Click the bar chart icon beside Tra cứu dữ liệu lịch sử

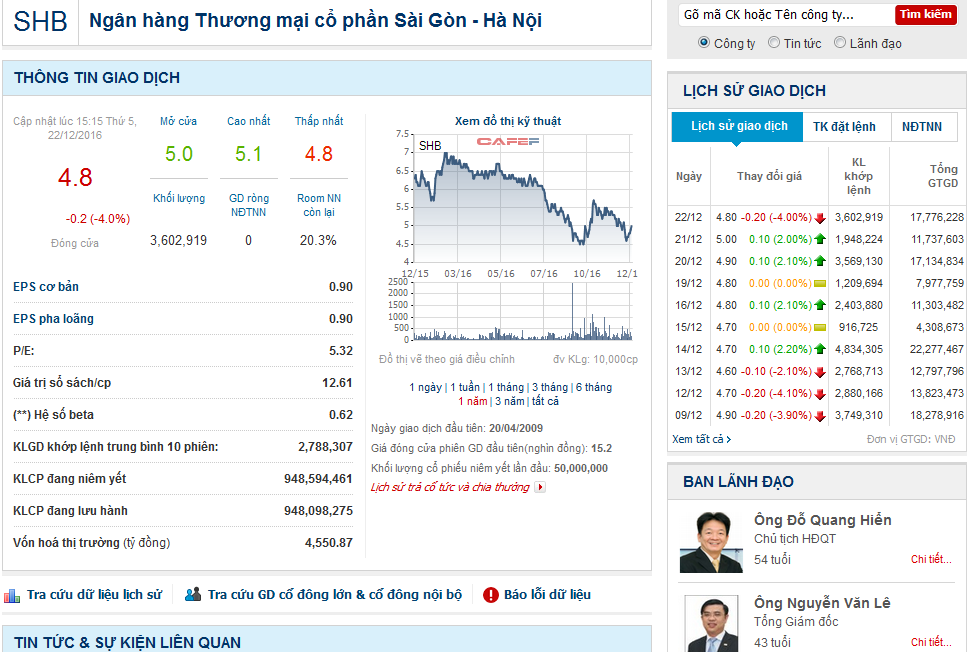coord(12,595)
